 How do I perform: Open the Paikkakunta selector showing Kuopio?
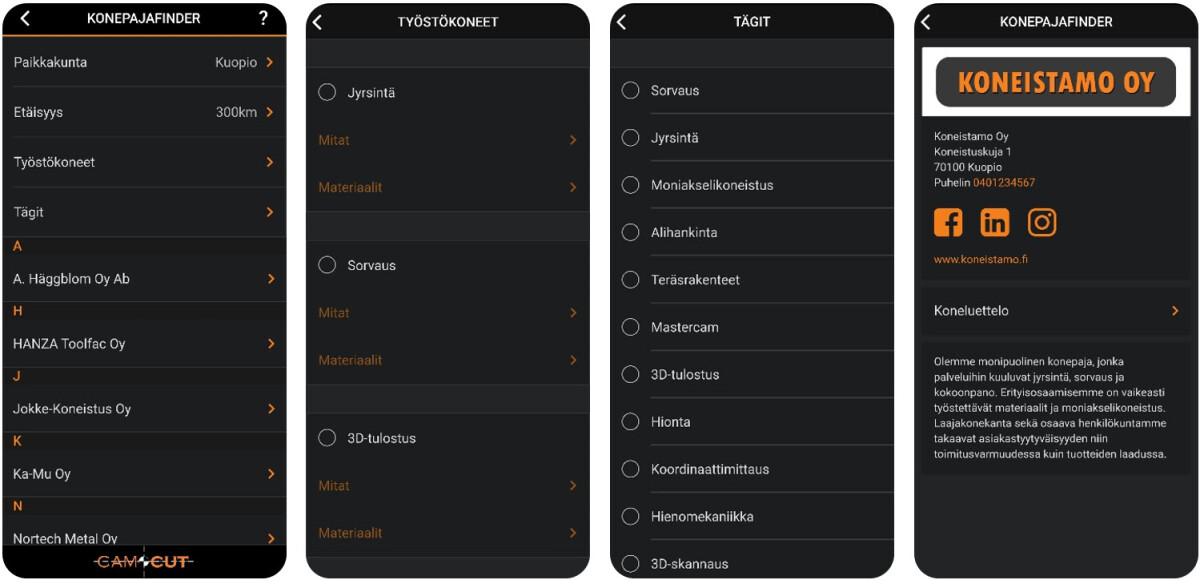[144, 62]
